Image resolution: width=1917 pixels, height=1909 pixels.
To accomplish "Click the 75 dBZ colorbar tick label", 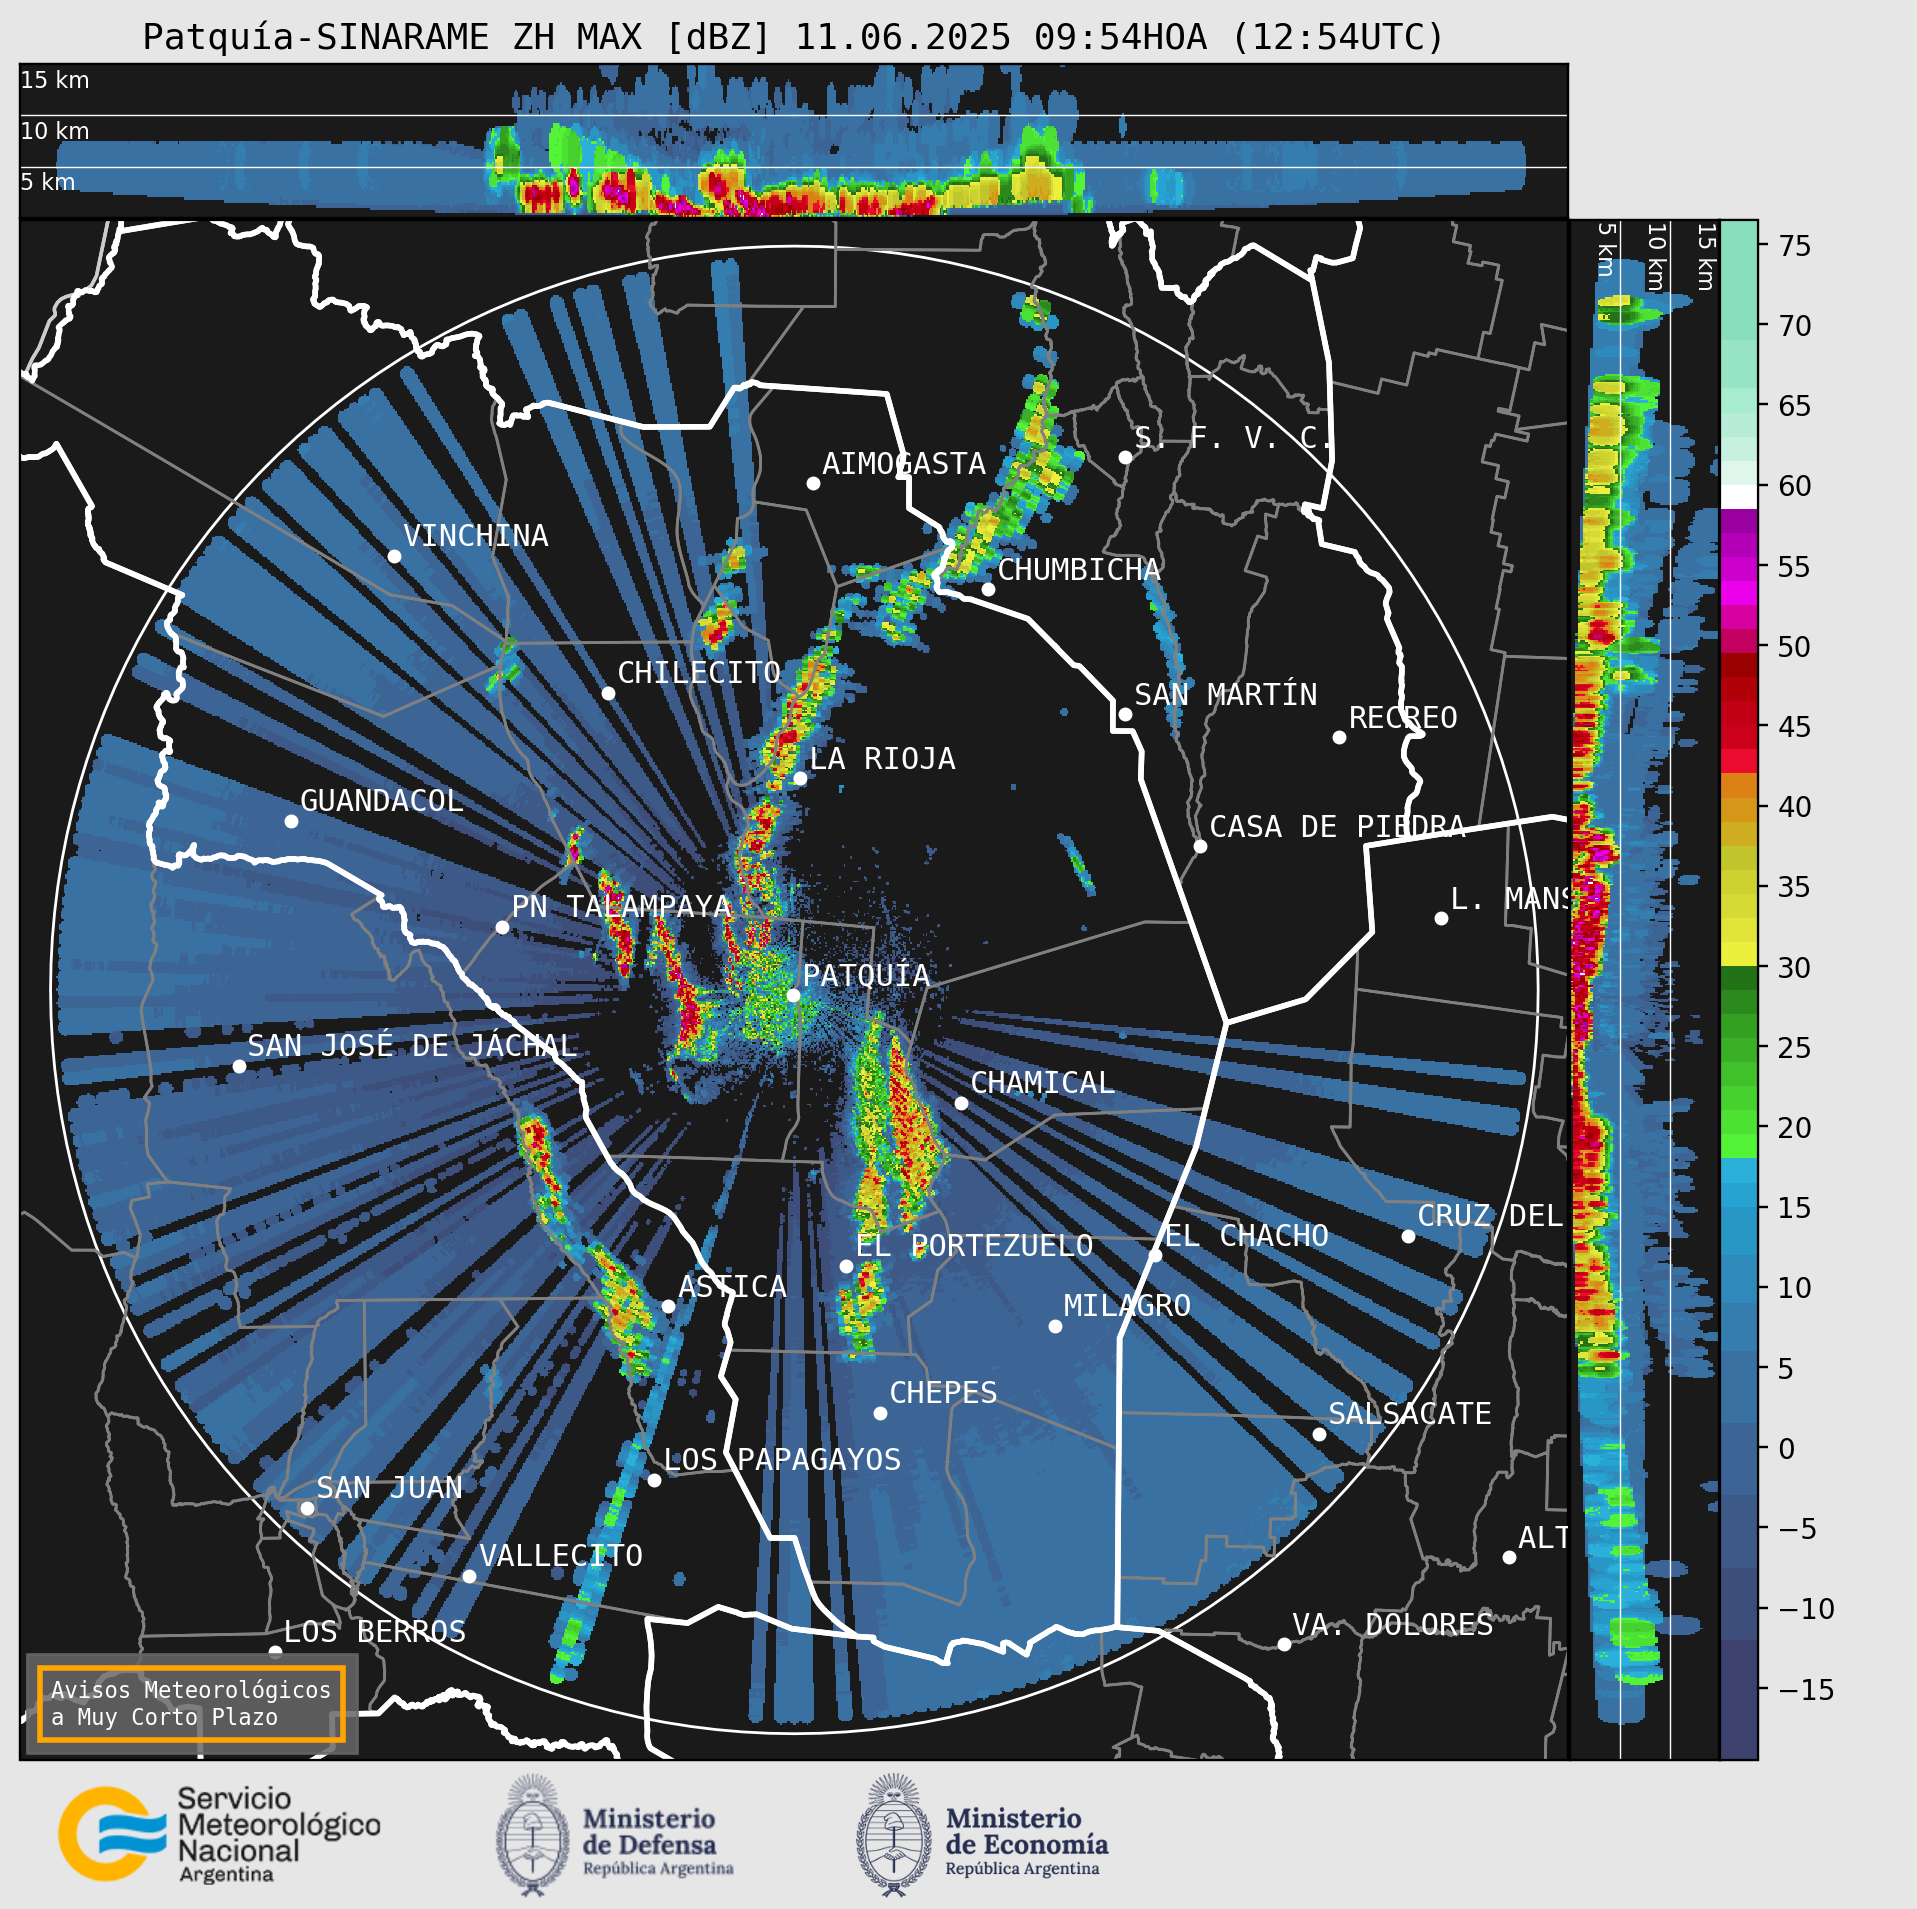I will click(x=1795, y=246).
